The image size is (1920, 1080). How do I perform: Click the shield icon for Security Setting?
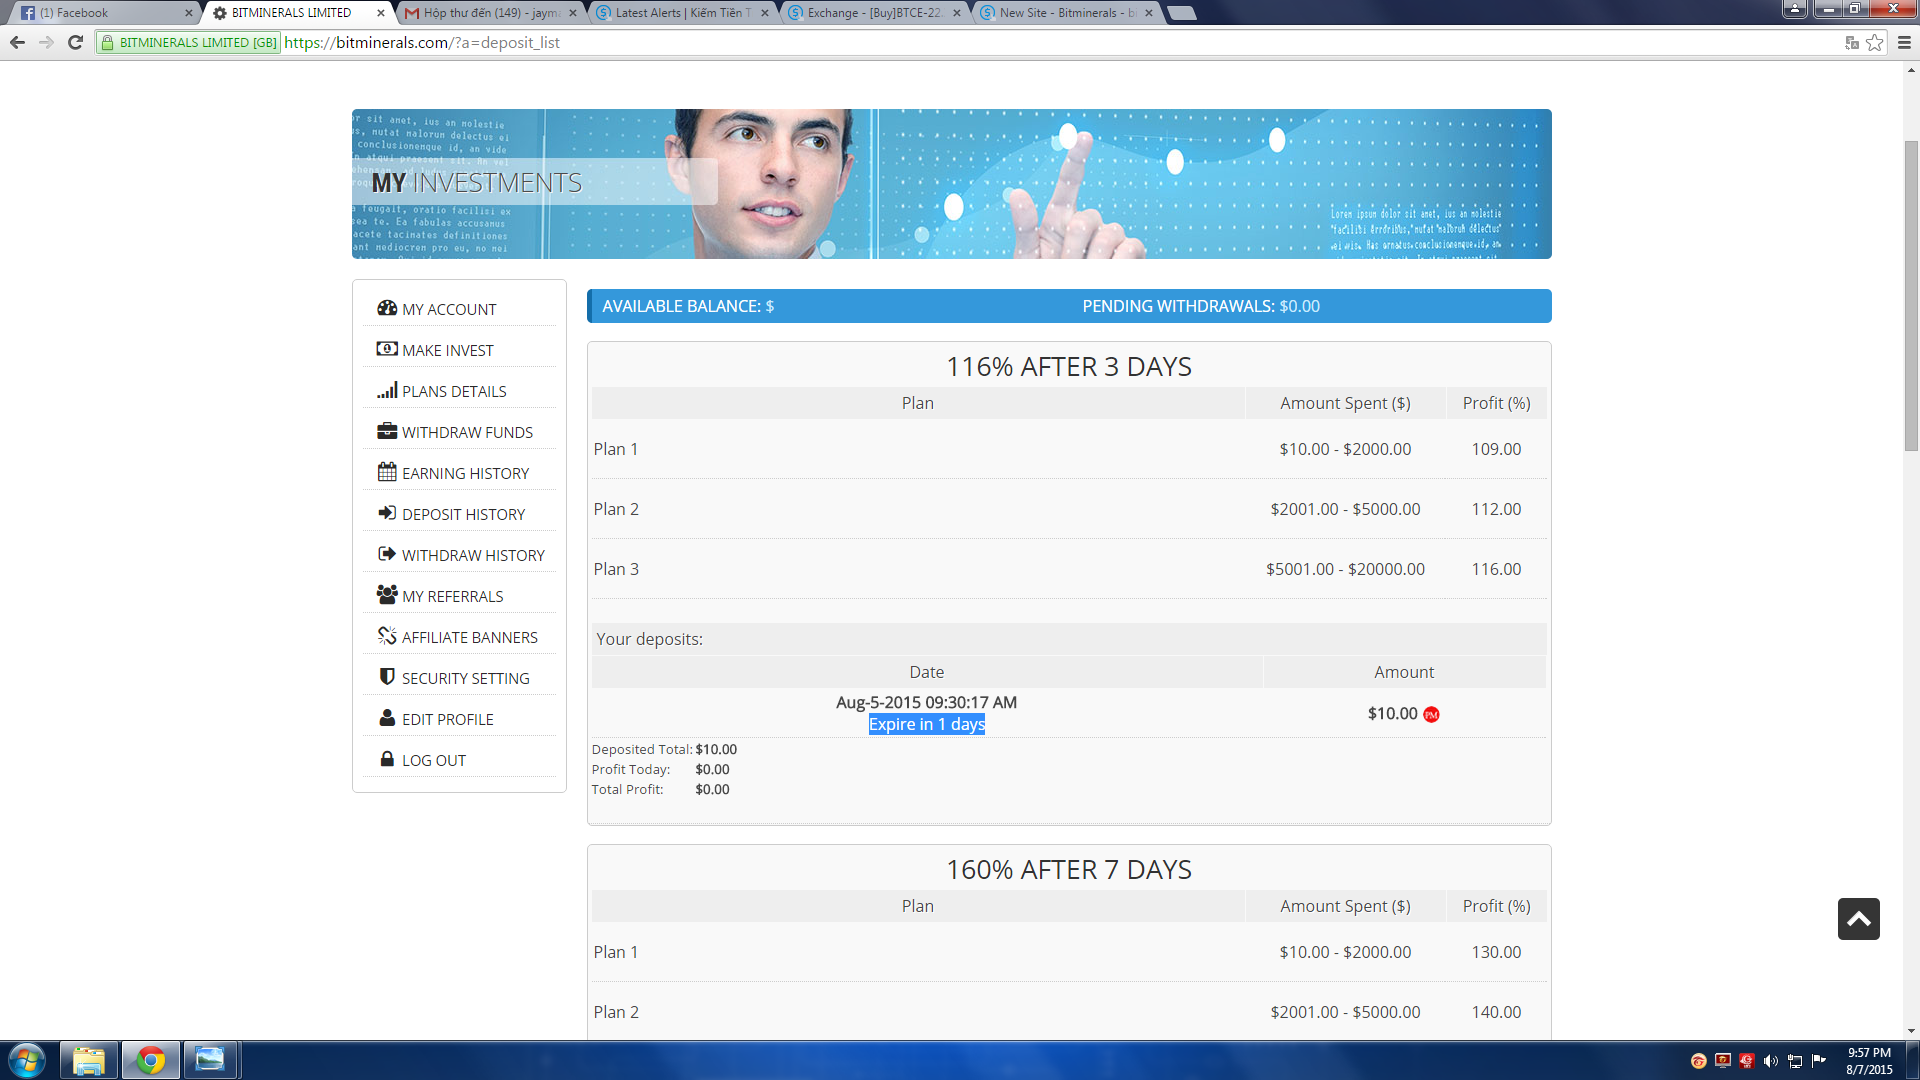click(x=387, y=677)
